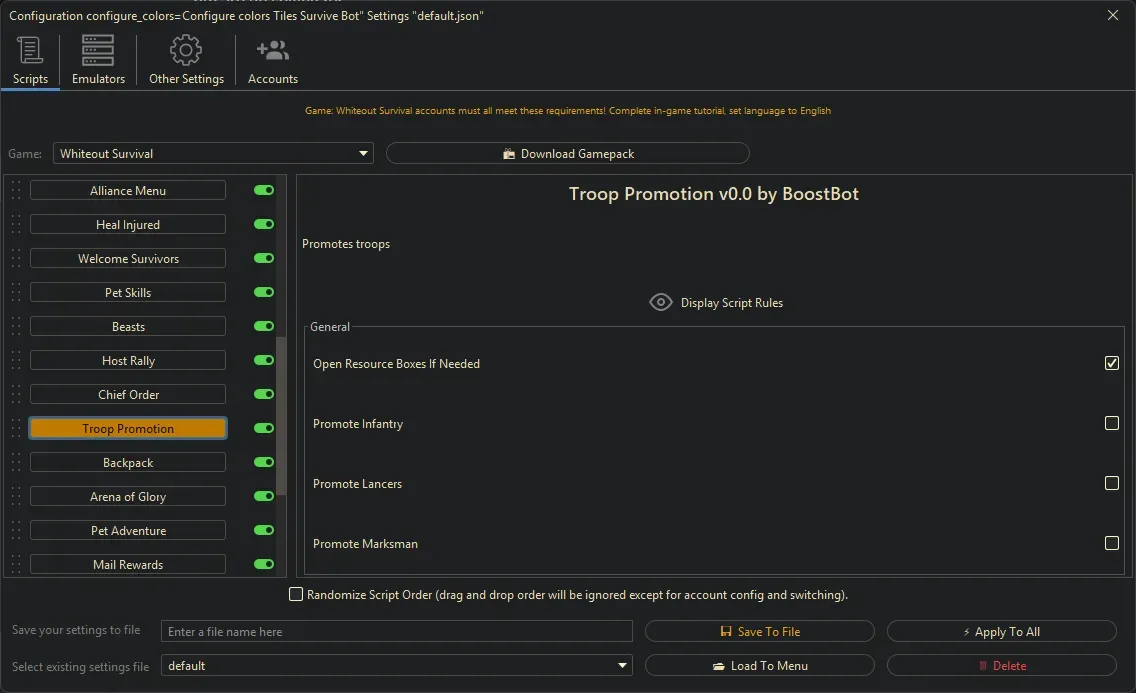Open Other Settings gear icon
This screenshot has height=693, width=1136.
point(186,51)
